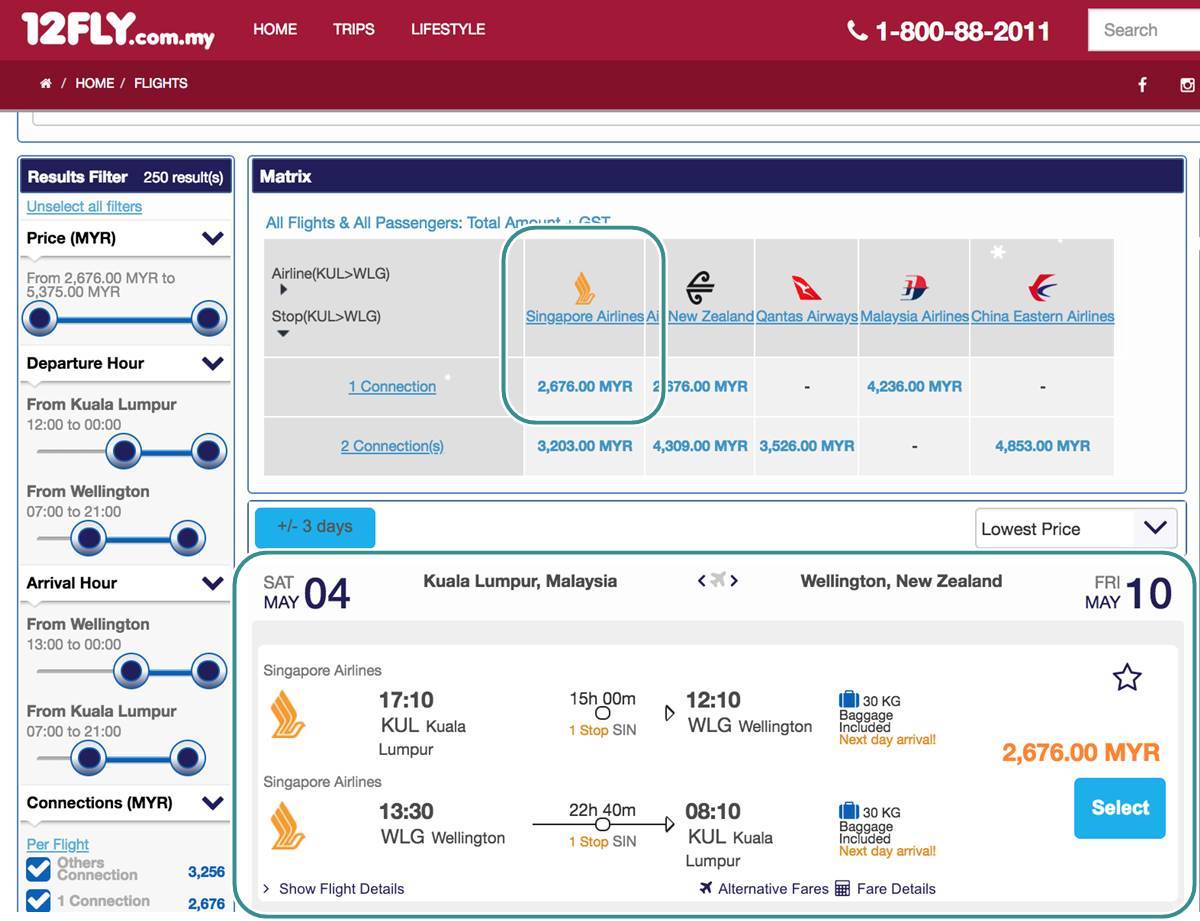
Task: Go to FLIGHTS in the breadcrumb
Action: click(161, 84)
